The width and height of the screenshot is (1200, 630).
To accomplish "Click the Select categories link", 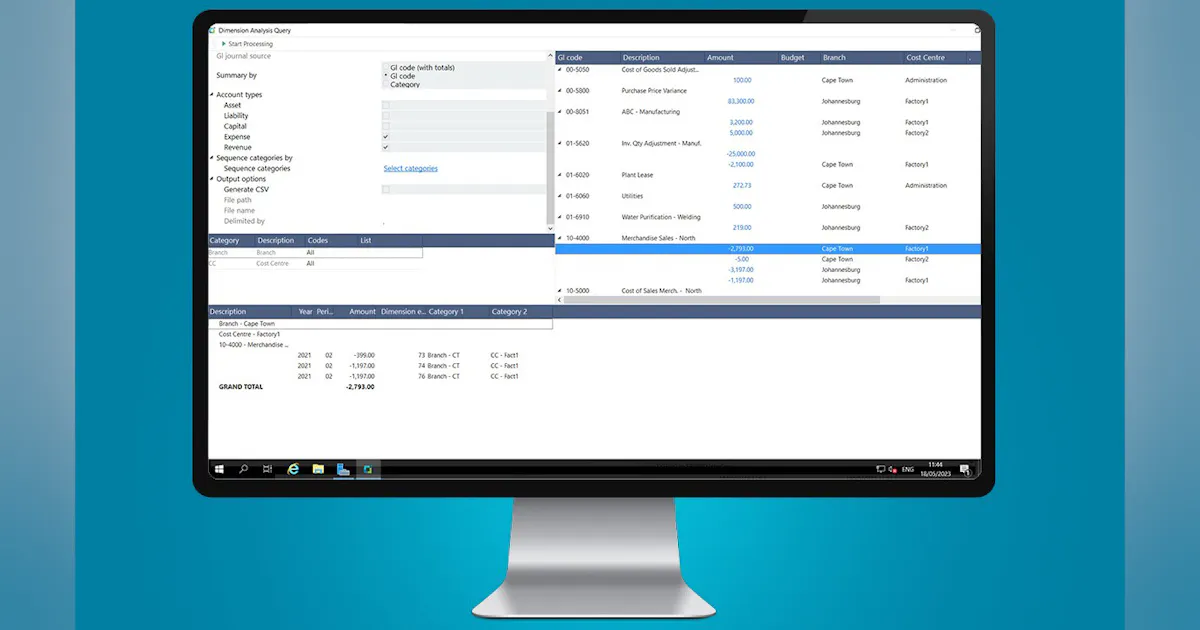I will point(410,168).
